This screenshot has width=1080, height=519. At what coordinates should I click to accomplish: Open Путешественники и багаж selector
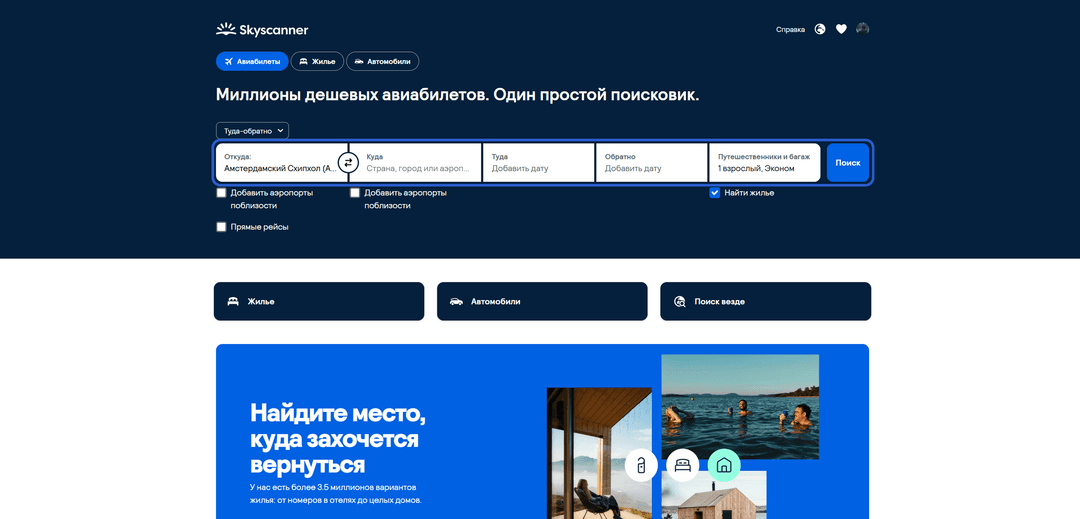[x=765, y=162]
